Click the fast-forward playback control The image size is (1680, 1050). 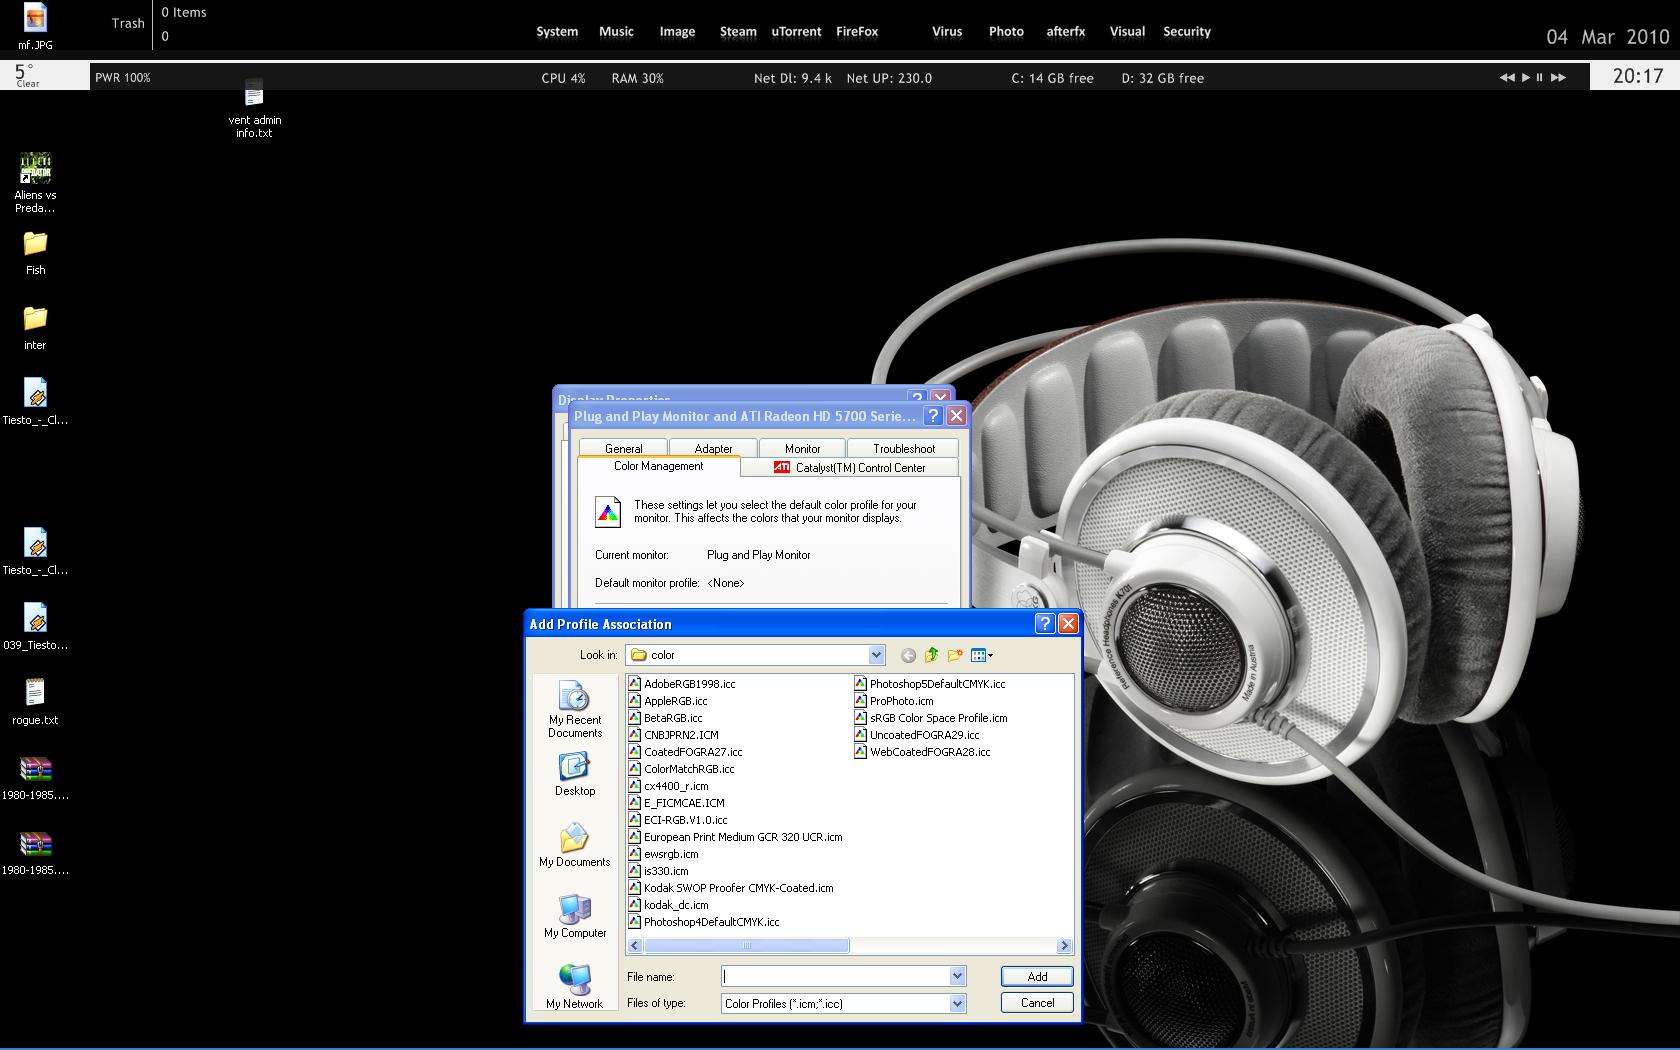click(x=1558, y=77)
